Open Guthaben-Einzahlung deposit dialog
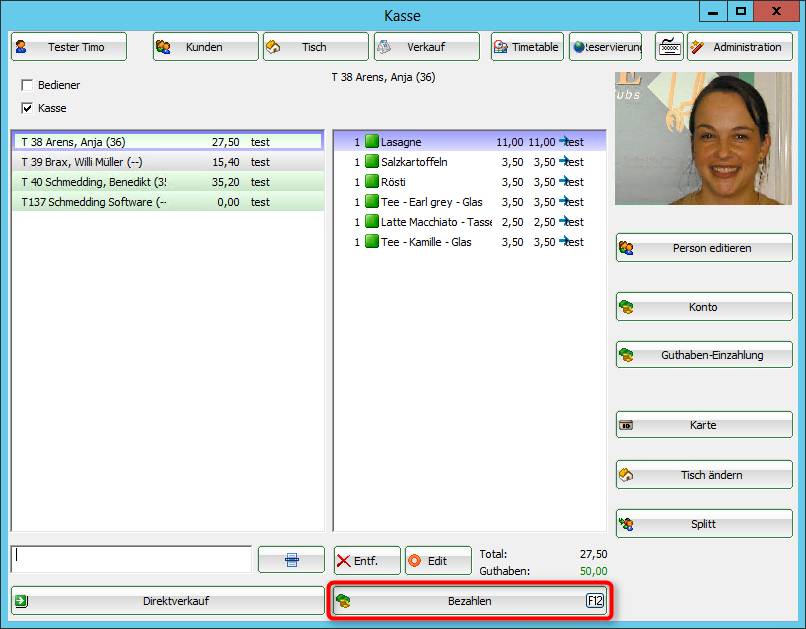Viewport: 806px width, 629px height. click(x=704, y=355)
